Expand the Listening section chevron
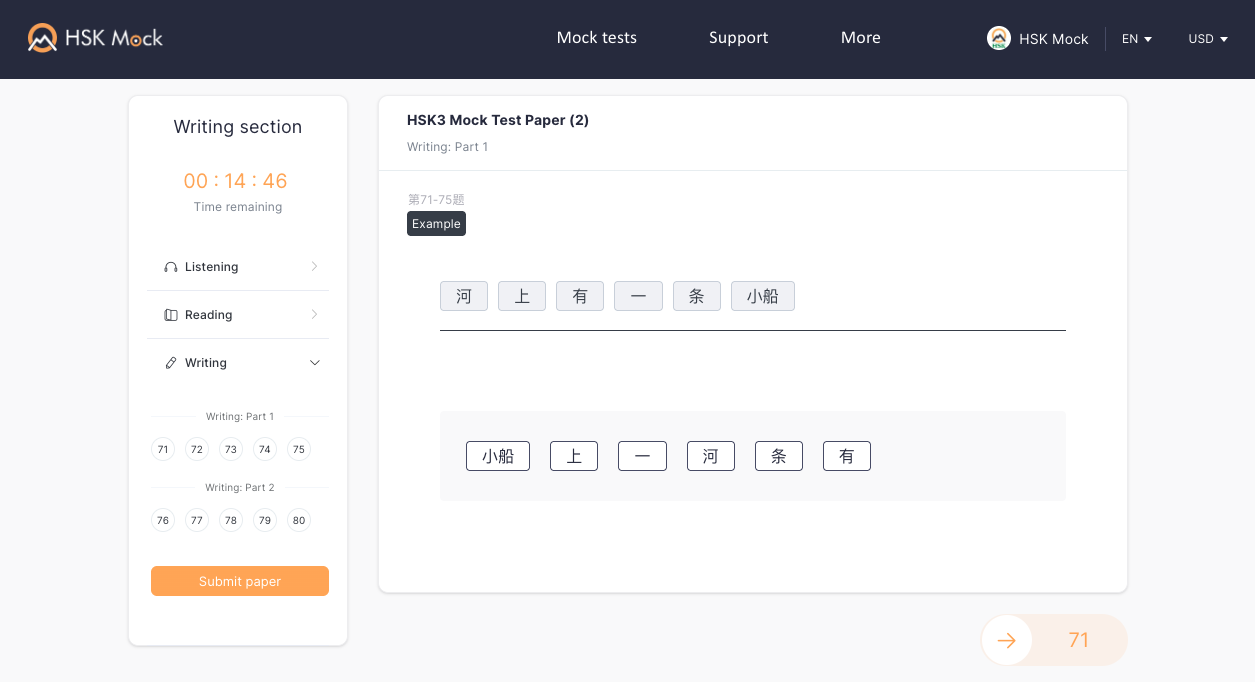The image size is (1255, 682). [314, 266]
